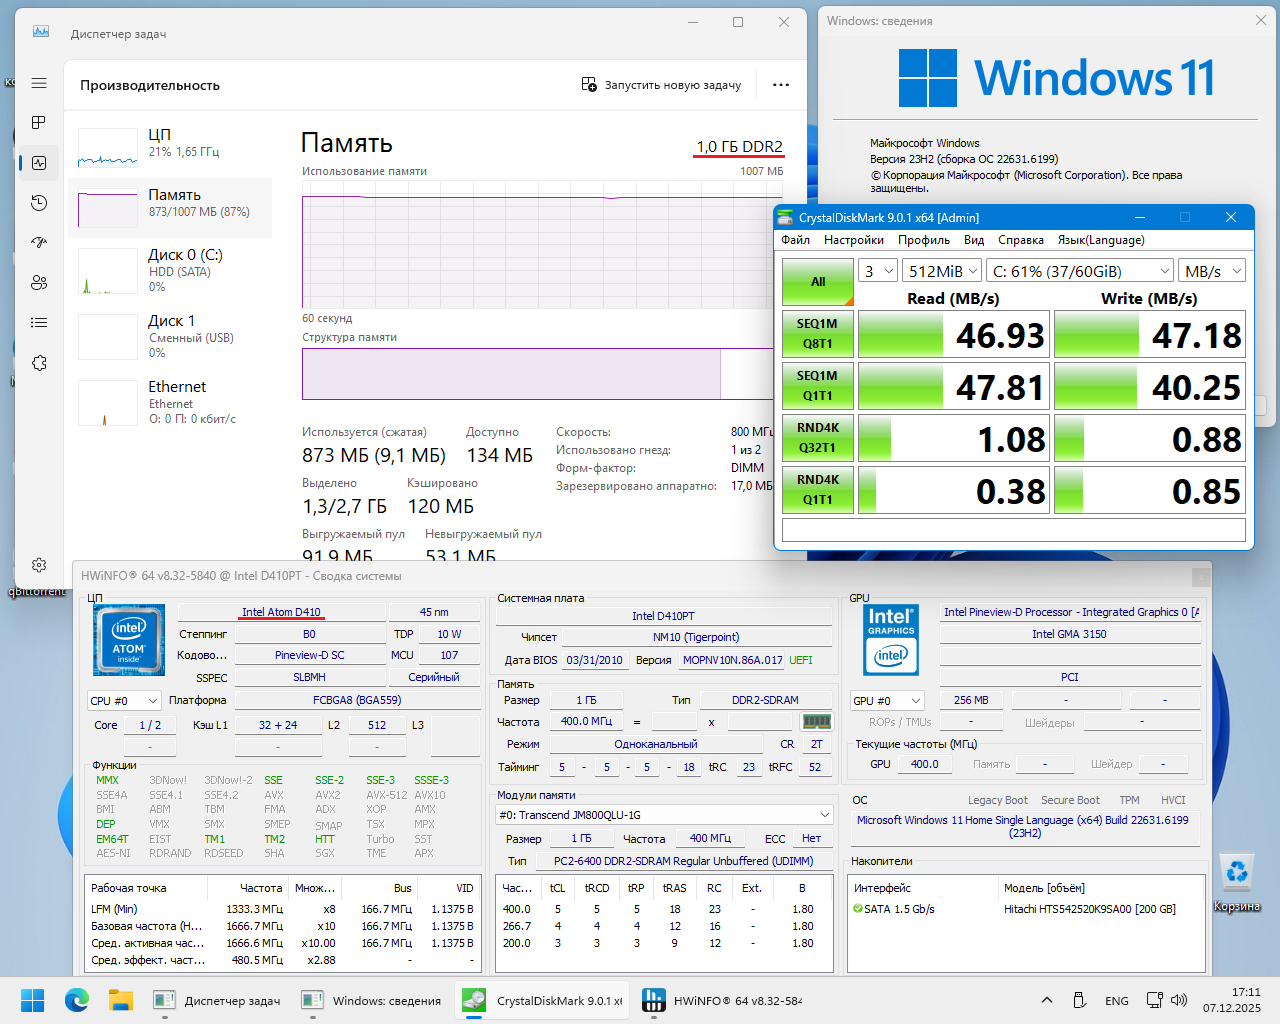Open the three-dots more options in Task Manager
Screen dimensions: 1280x1024
(x=781, y=85)
